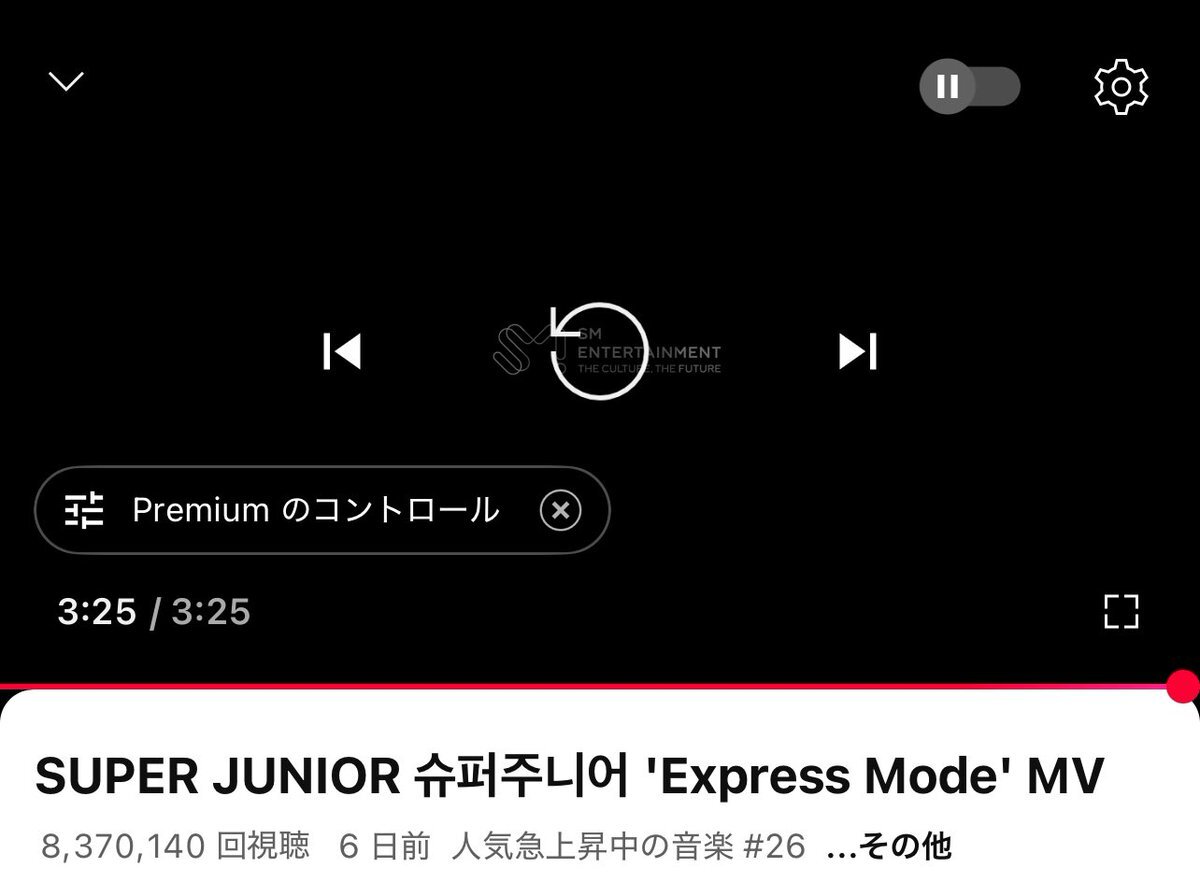Replay the video with the circular arrow
The image size is (1200, 896).
tap(598, 352)
